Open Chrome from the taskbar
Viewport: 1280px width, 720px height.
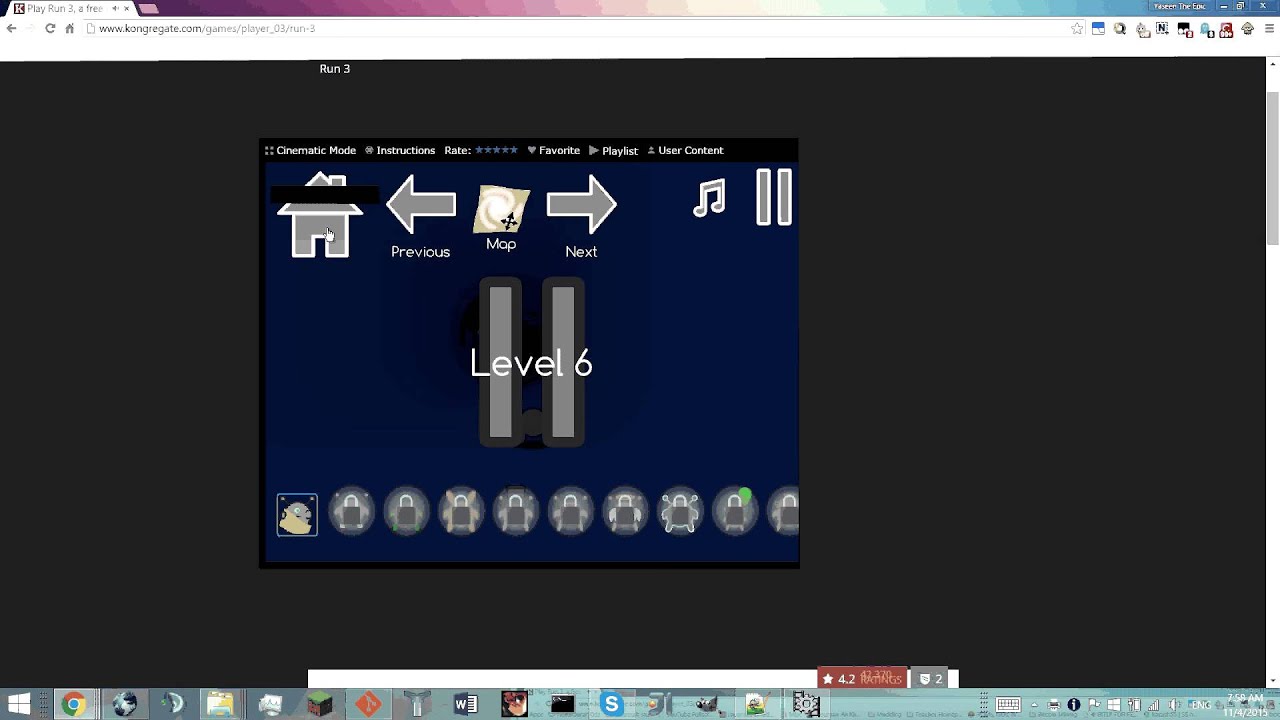tap(73, 705)
